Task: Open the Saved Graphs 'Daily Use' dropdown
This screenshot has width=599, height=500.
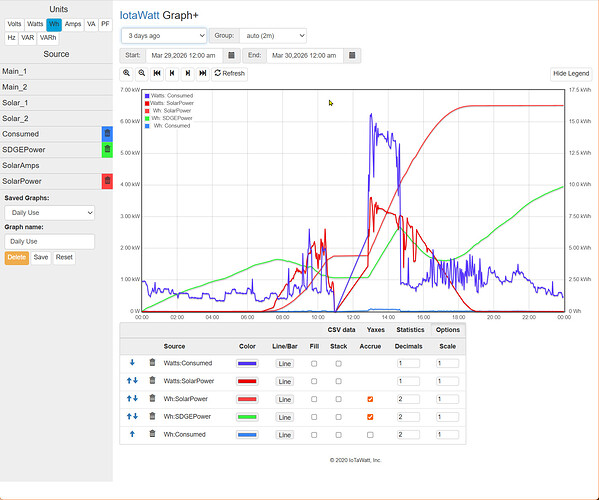Action: click(x=50, y=213)
